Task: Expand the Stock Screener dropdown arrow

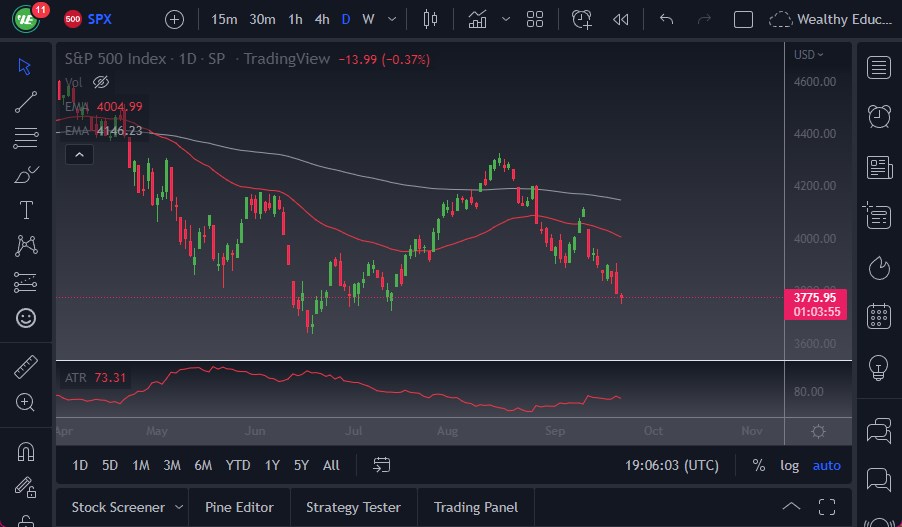Action: (178, 507)
